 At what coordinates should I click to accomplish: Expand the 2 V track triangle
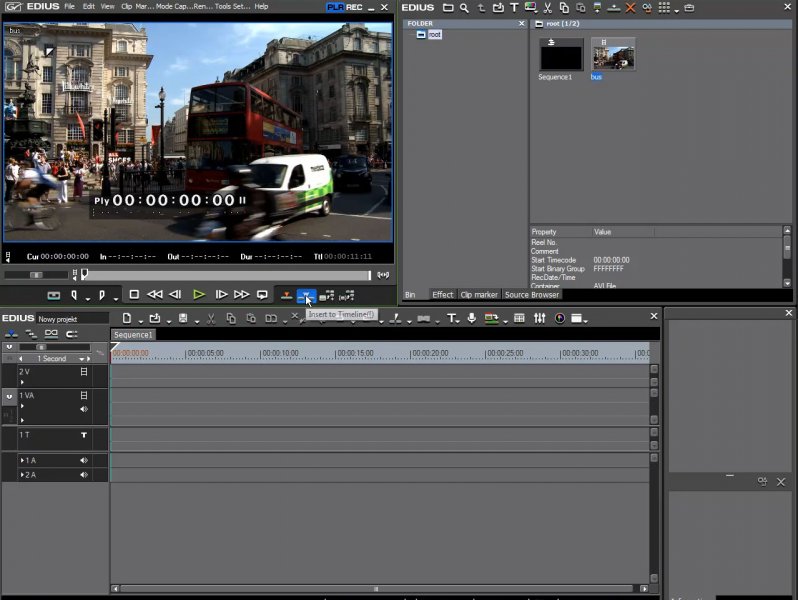[x=22, y=382]
